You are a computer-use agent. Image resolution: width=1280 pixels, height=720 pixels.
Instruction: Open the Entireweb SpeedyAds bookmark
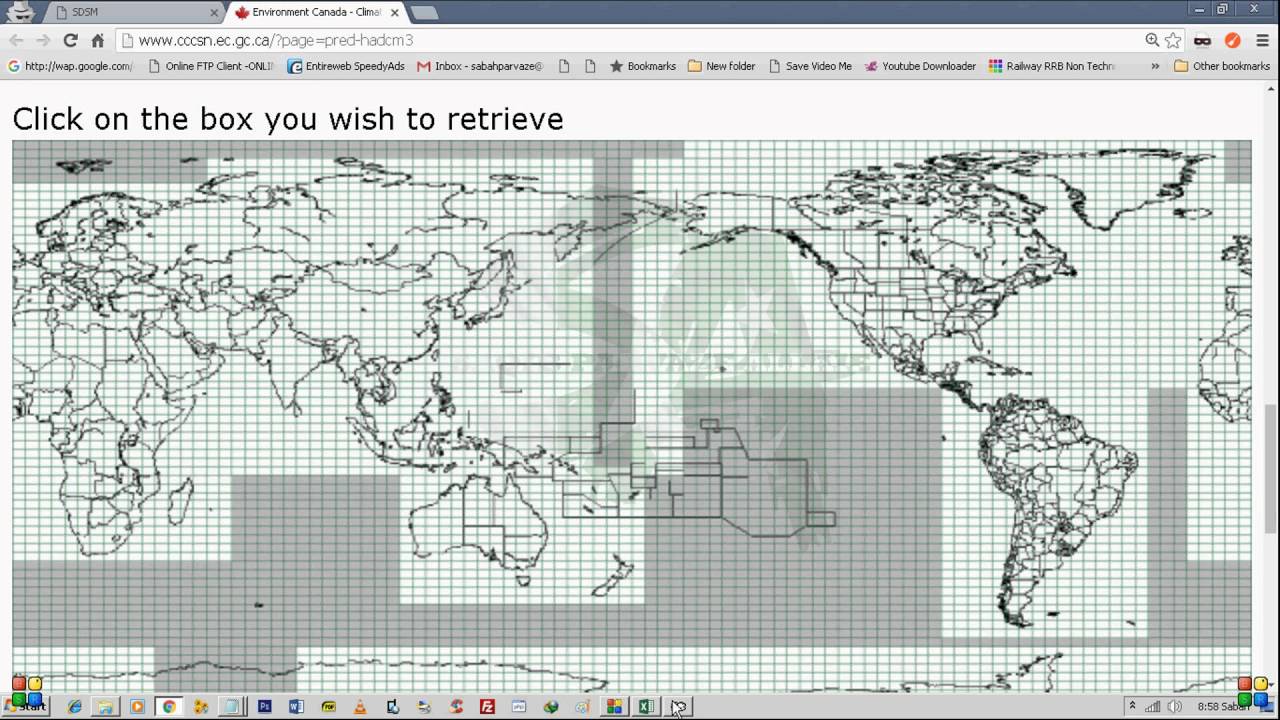(x=346, y=67)
